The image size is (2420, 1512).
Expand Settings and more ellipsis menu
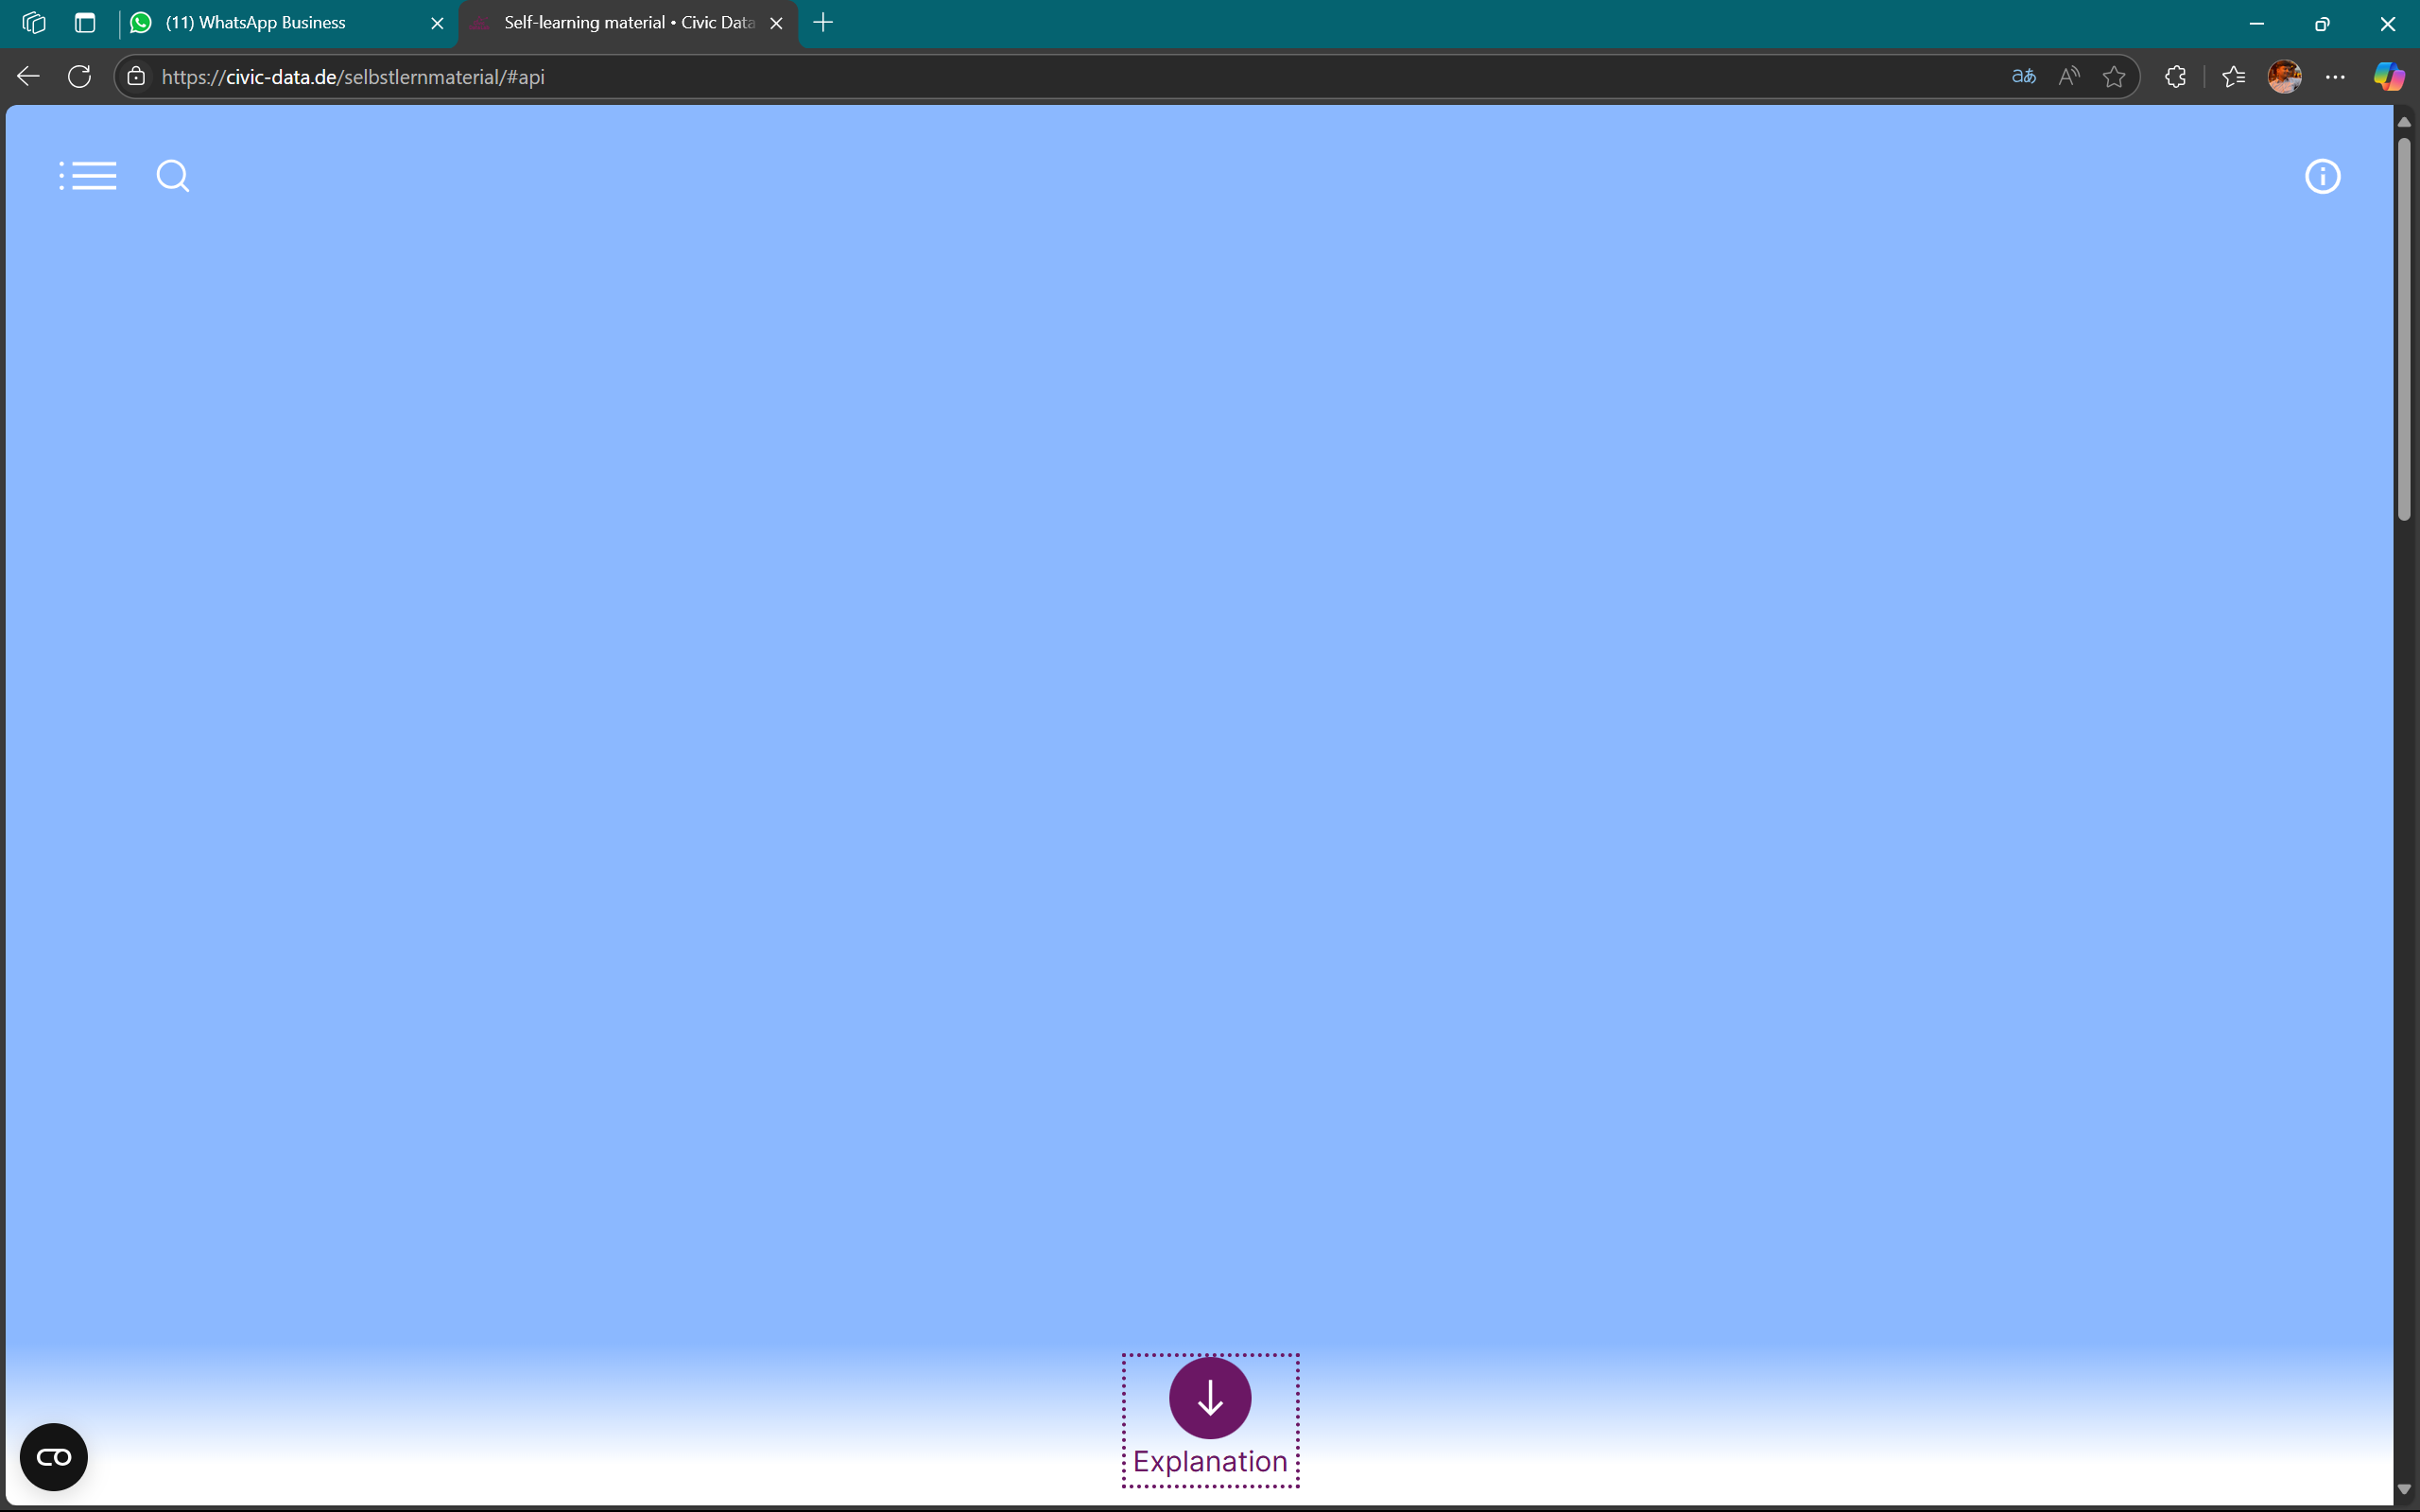2335,77
